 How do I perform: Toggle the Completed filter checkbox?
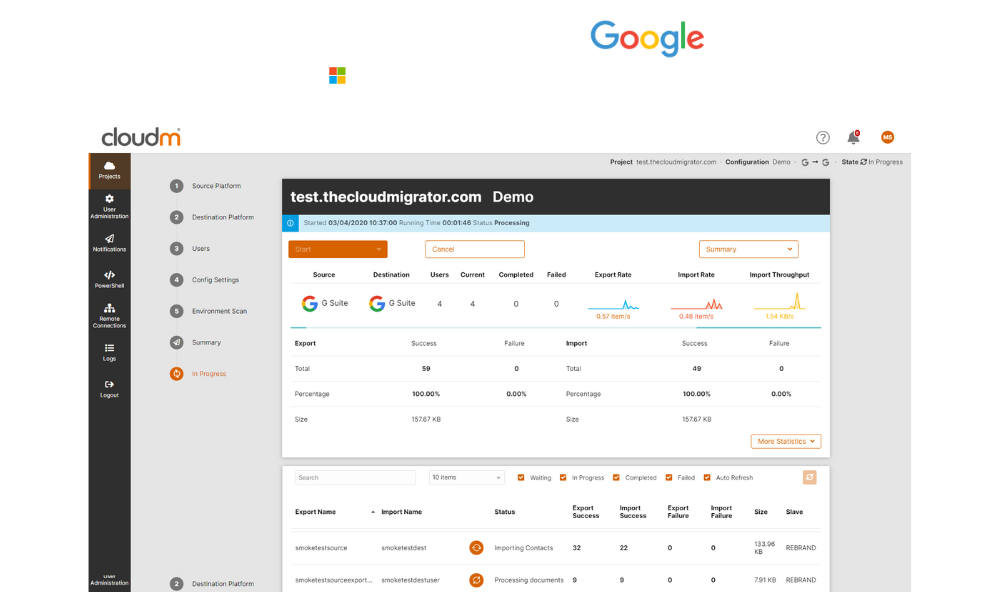click(616, 478)
